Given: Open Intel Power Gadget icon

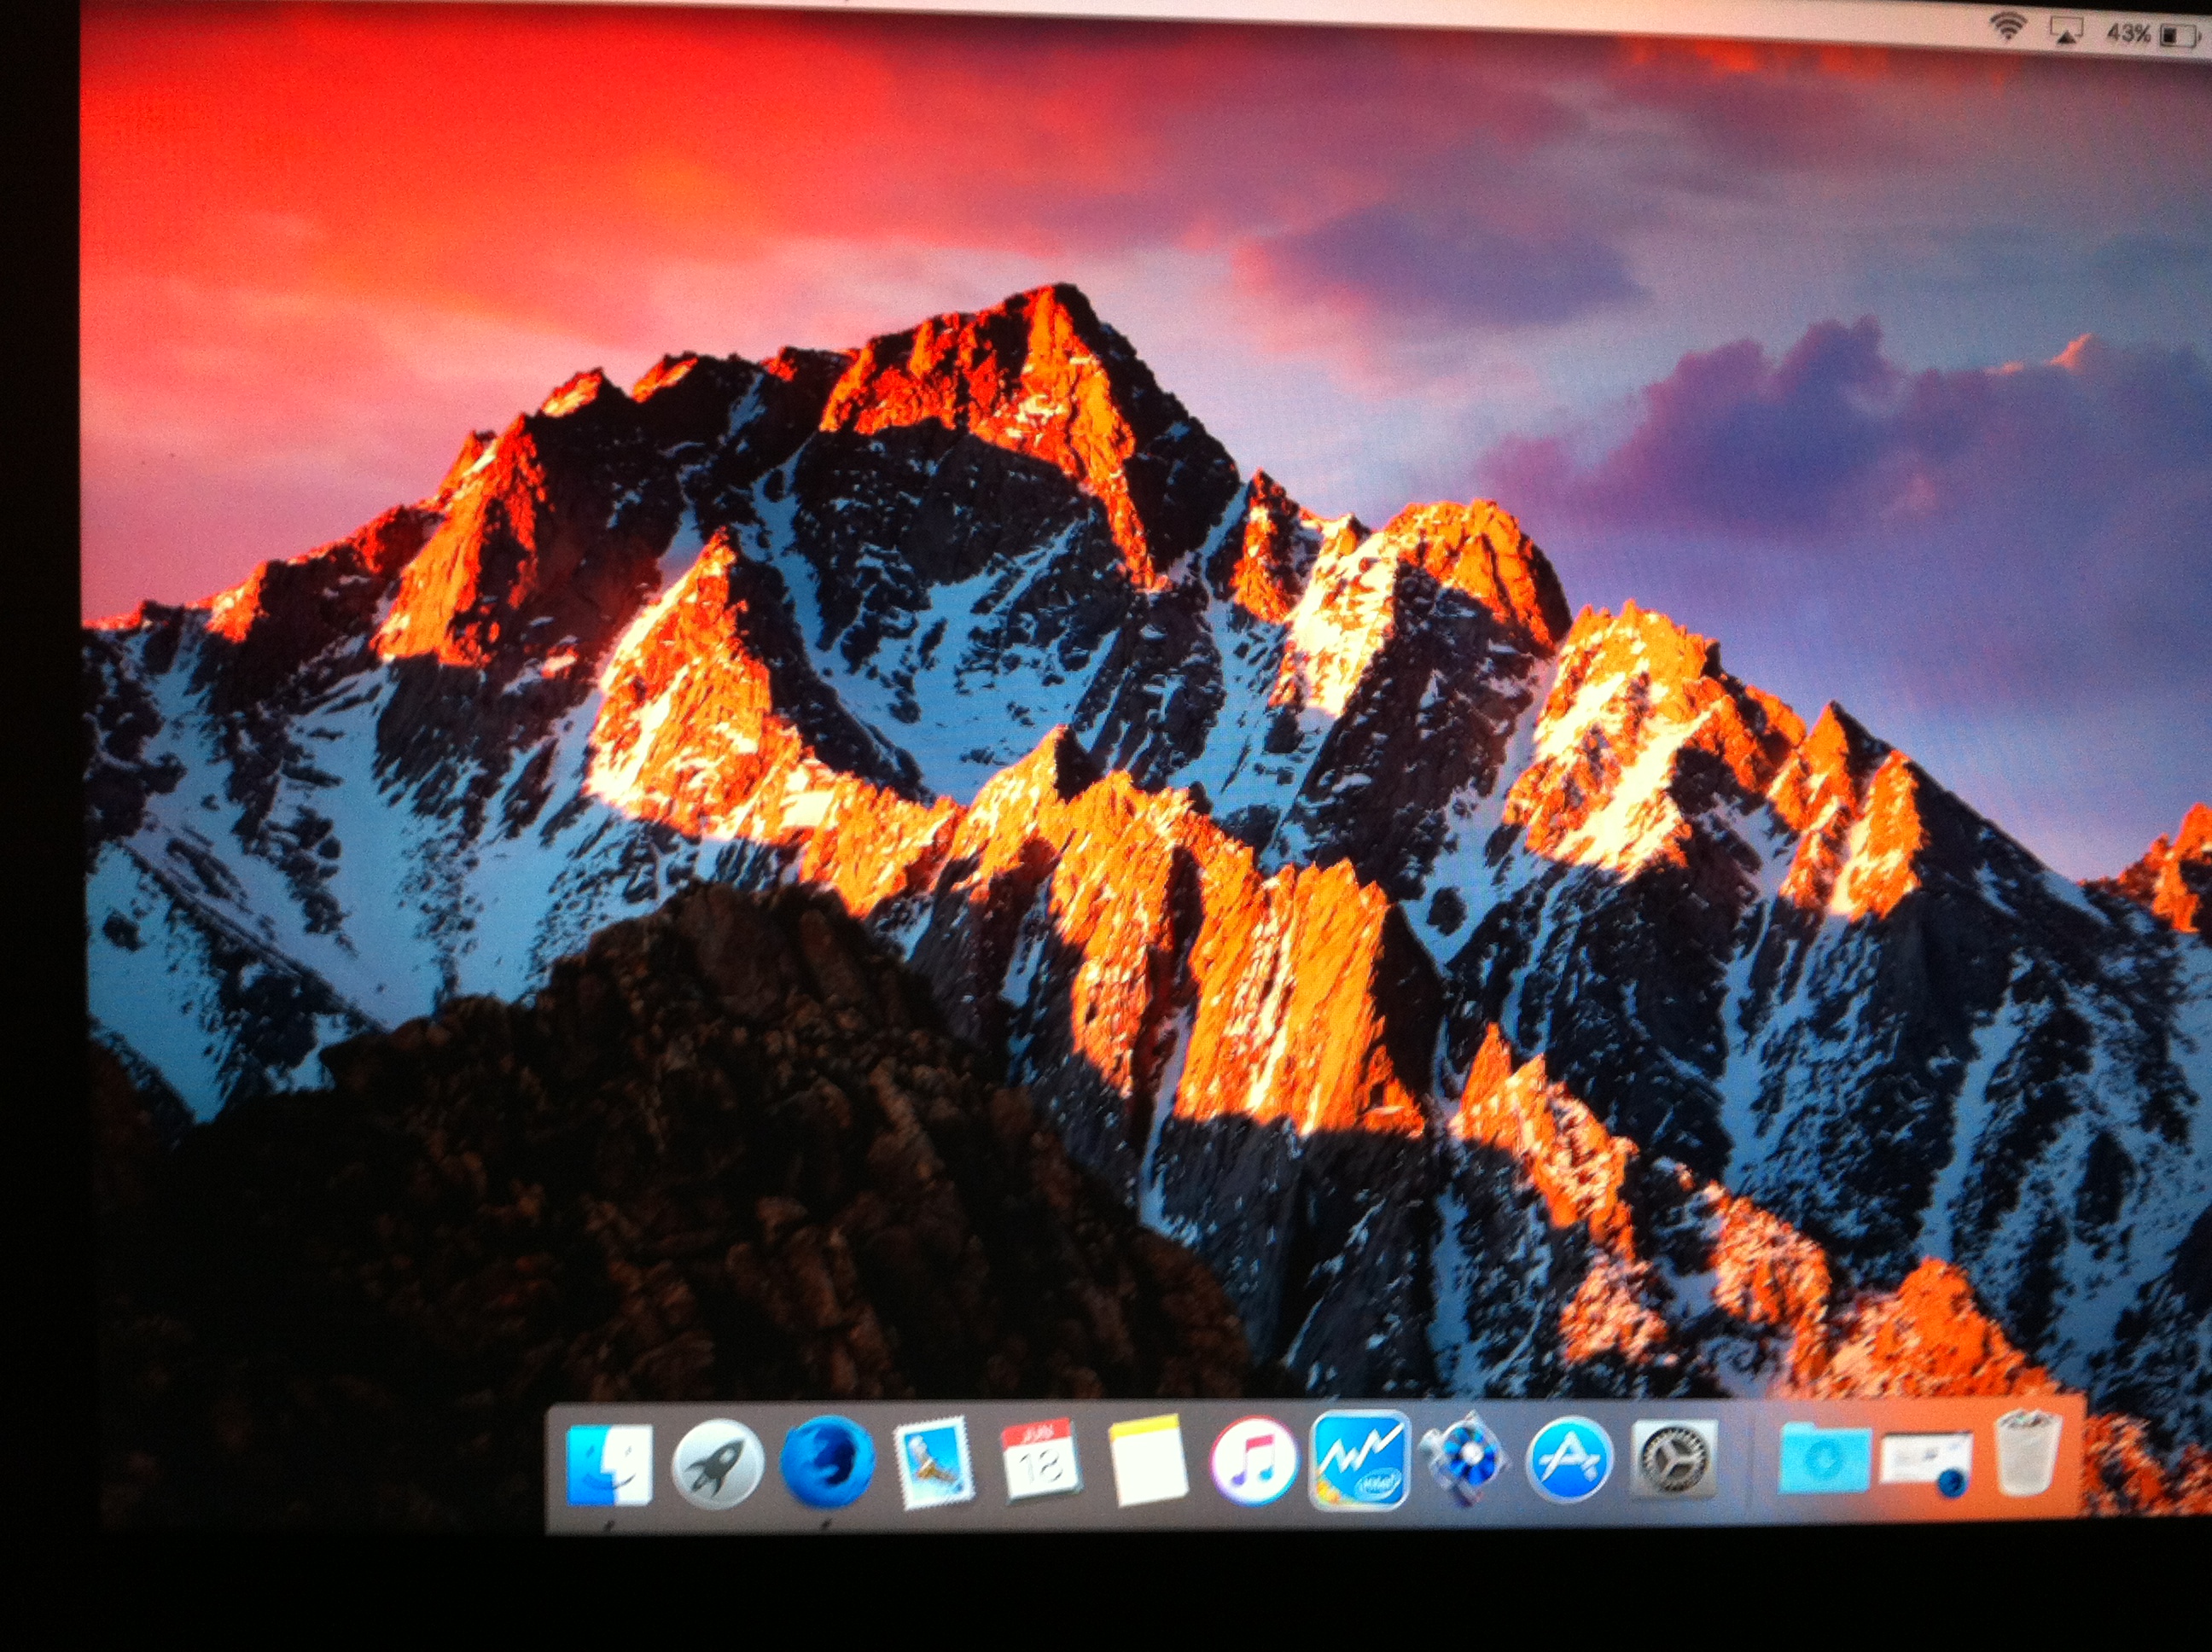Looking at the screenshot, I should coord(1360,1460).
